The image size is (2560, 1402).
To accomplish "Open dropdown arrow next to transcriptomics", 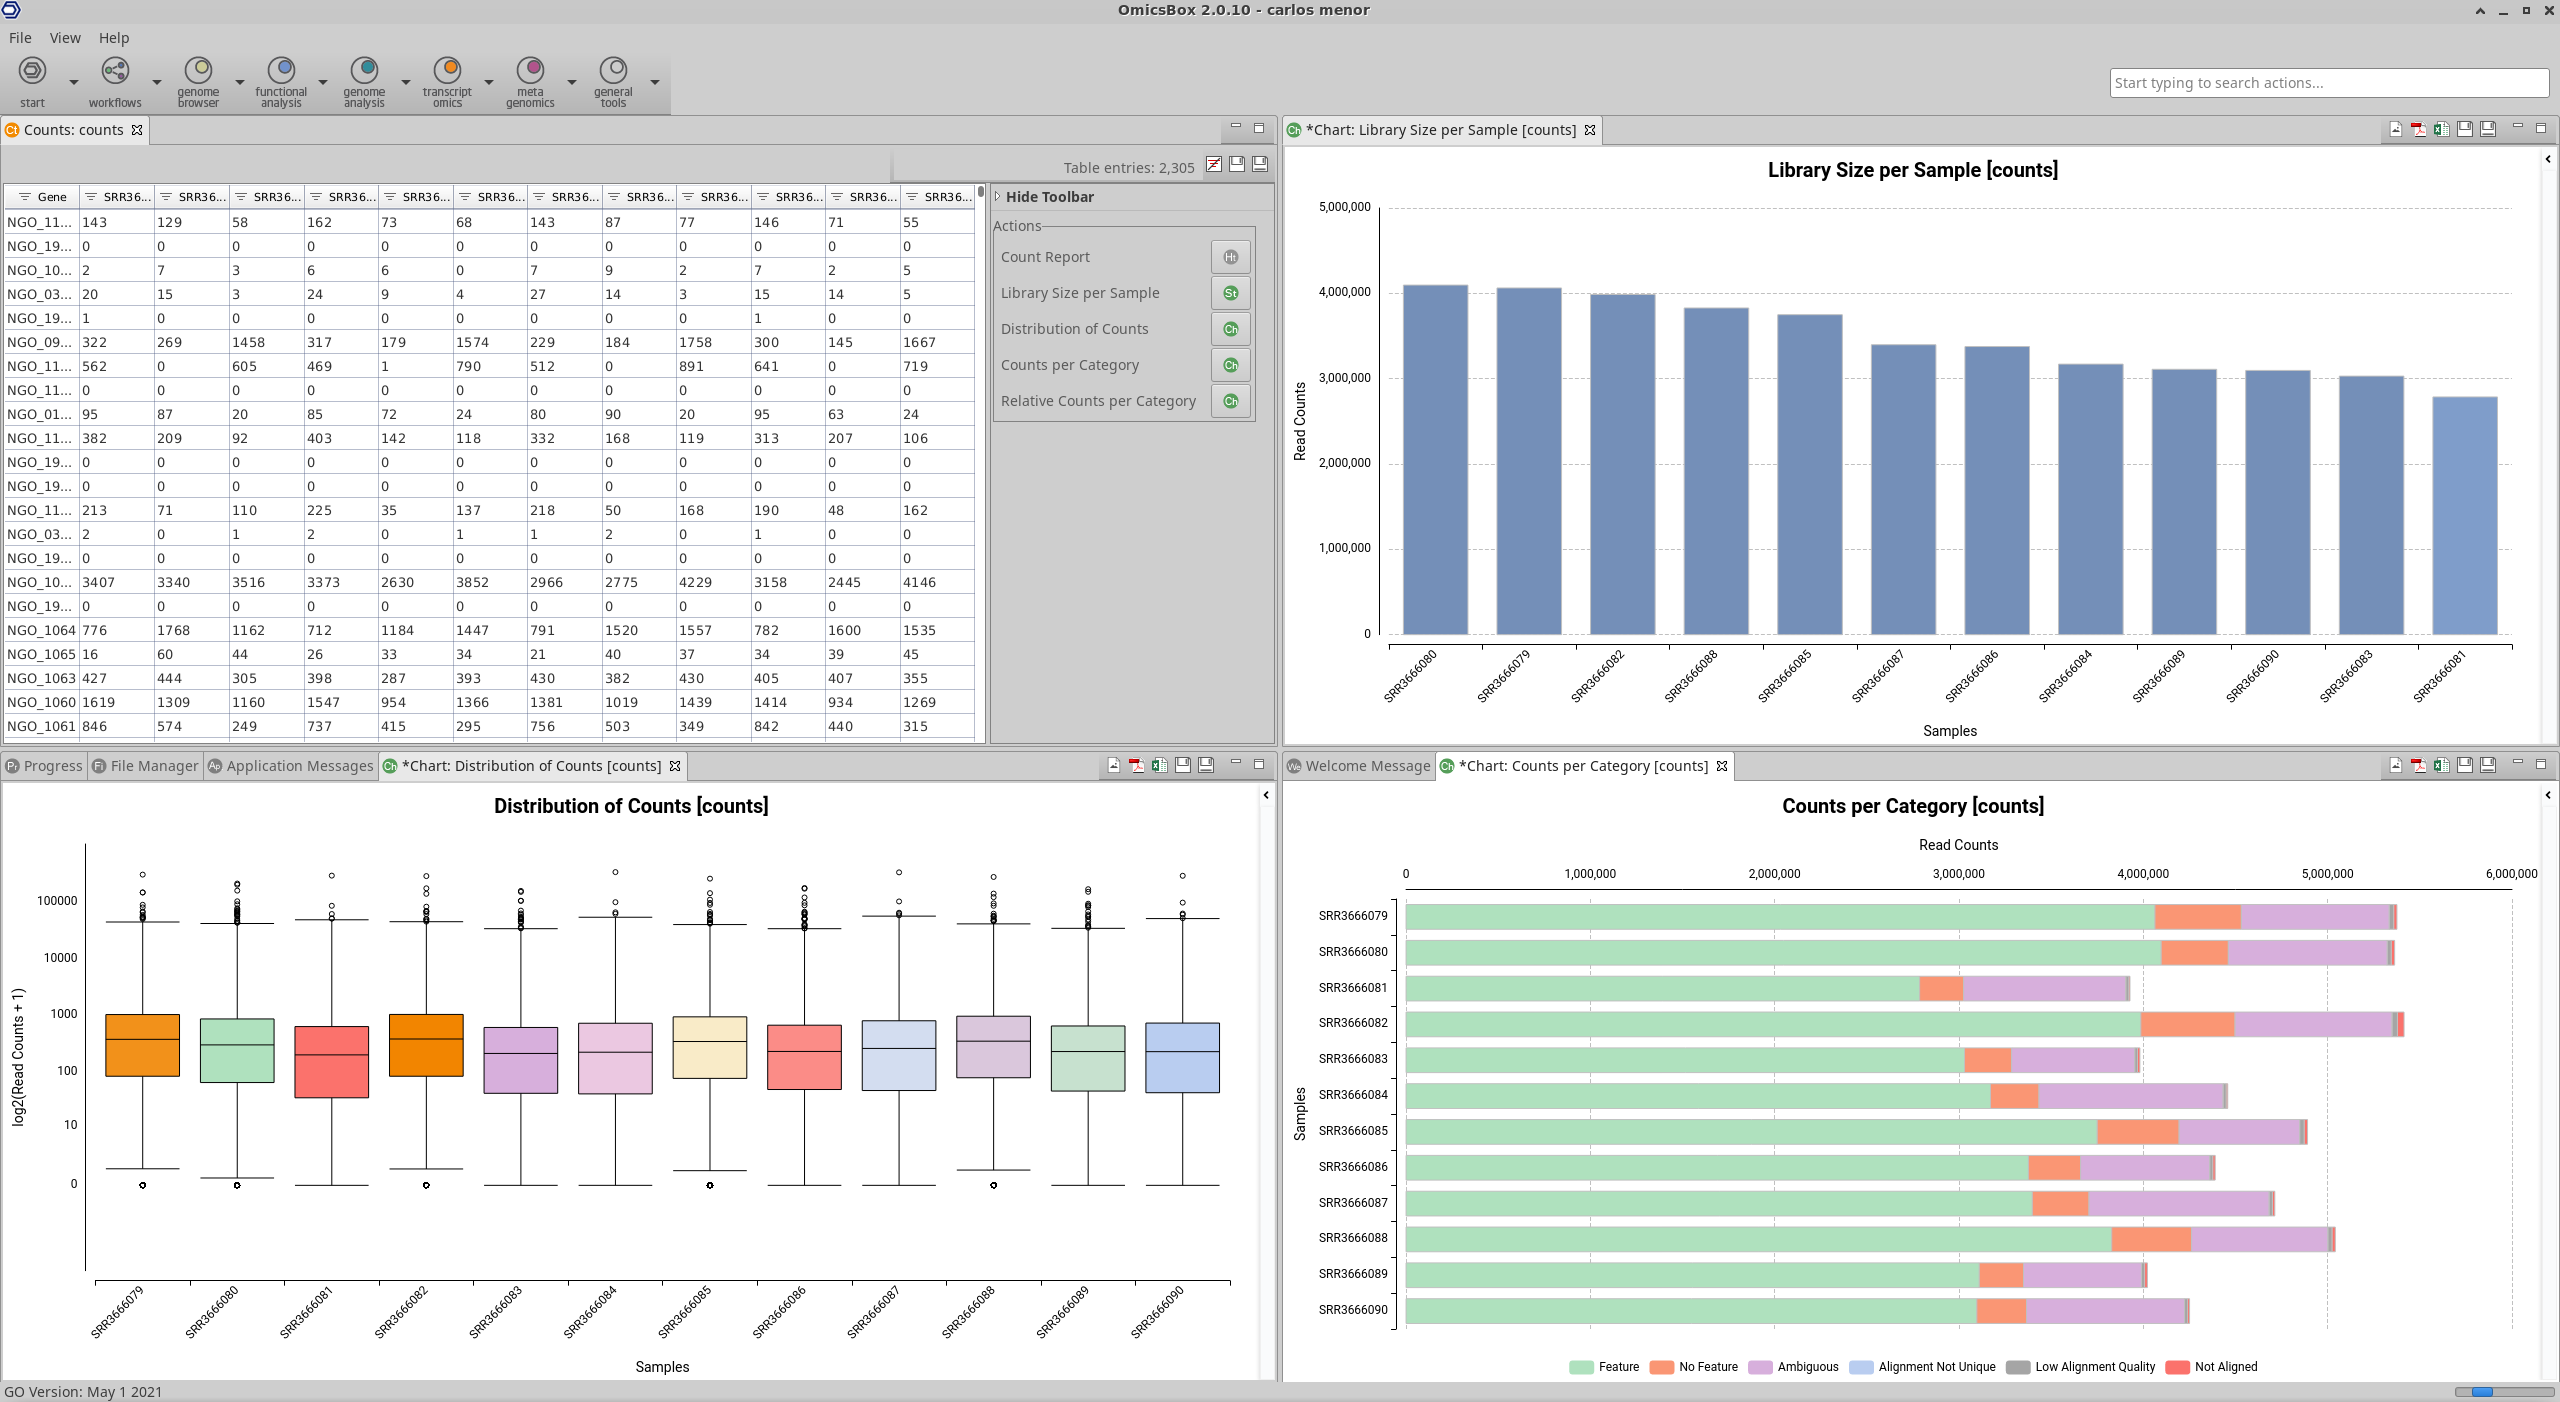I will (489, 82).
